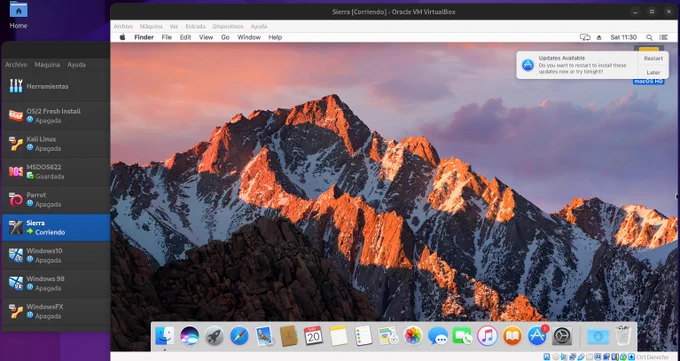
Task: Open the Downloads folder in dock
Action: tap(598, 336)
